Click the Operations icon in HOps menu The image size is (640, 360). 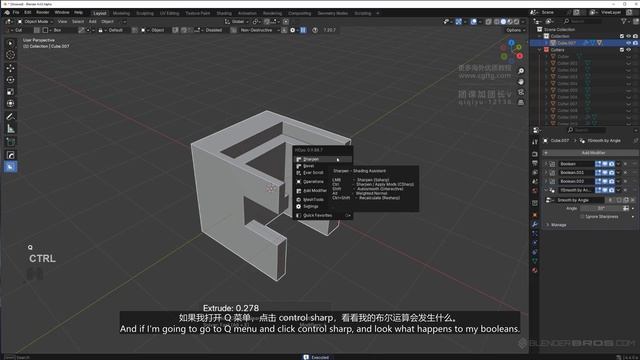299,182
